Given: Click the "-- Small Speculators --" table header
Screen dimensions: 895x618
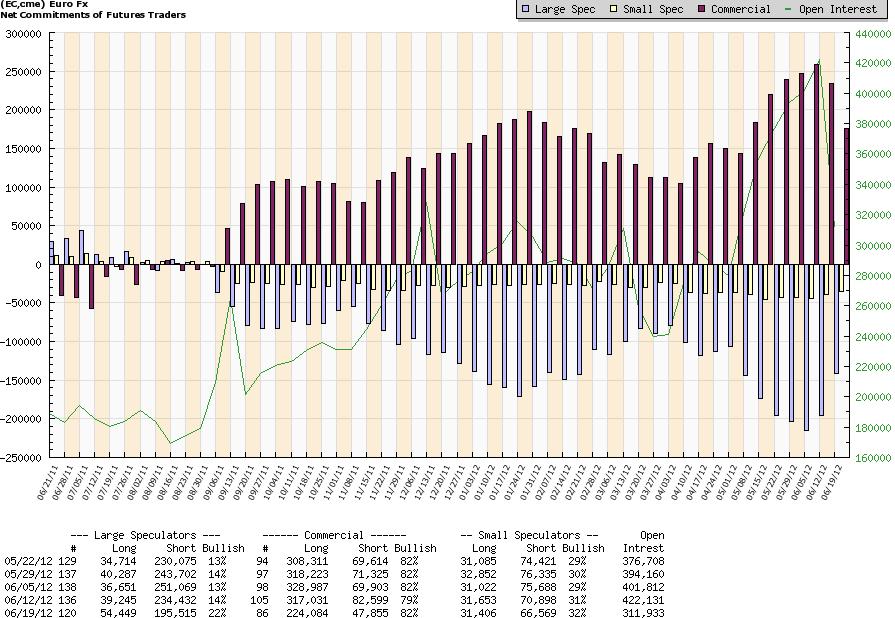Looking at the screenshot, I should (529, 535).
